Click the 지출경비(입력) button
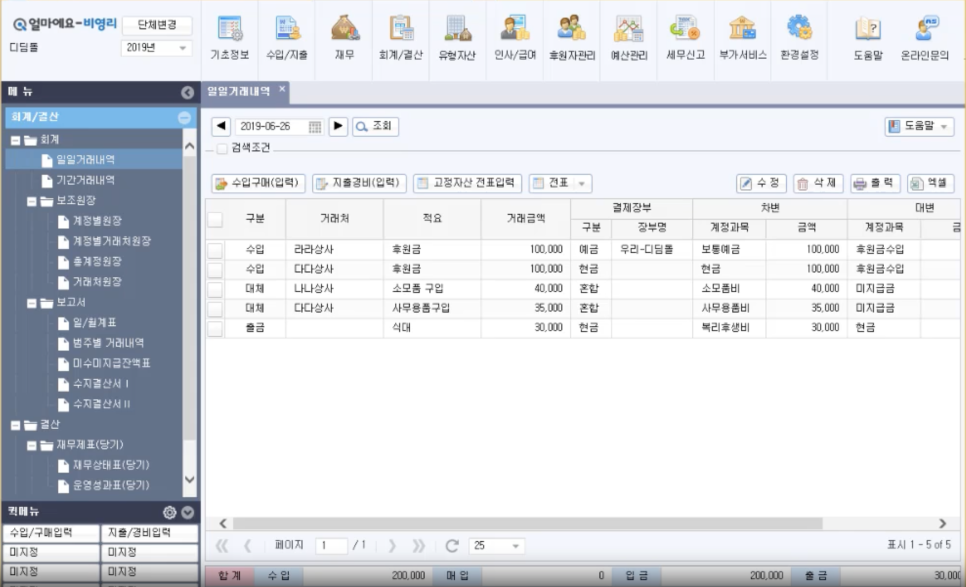Screen dimensions: 966x587 (359, 183)
